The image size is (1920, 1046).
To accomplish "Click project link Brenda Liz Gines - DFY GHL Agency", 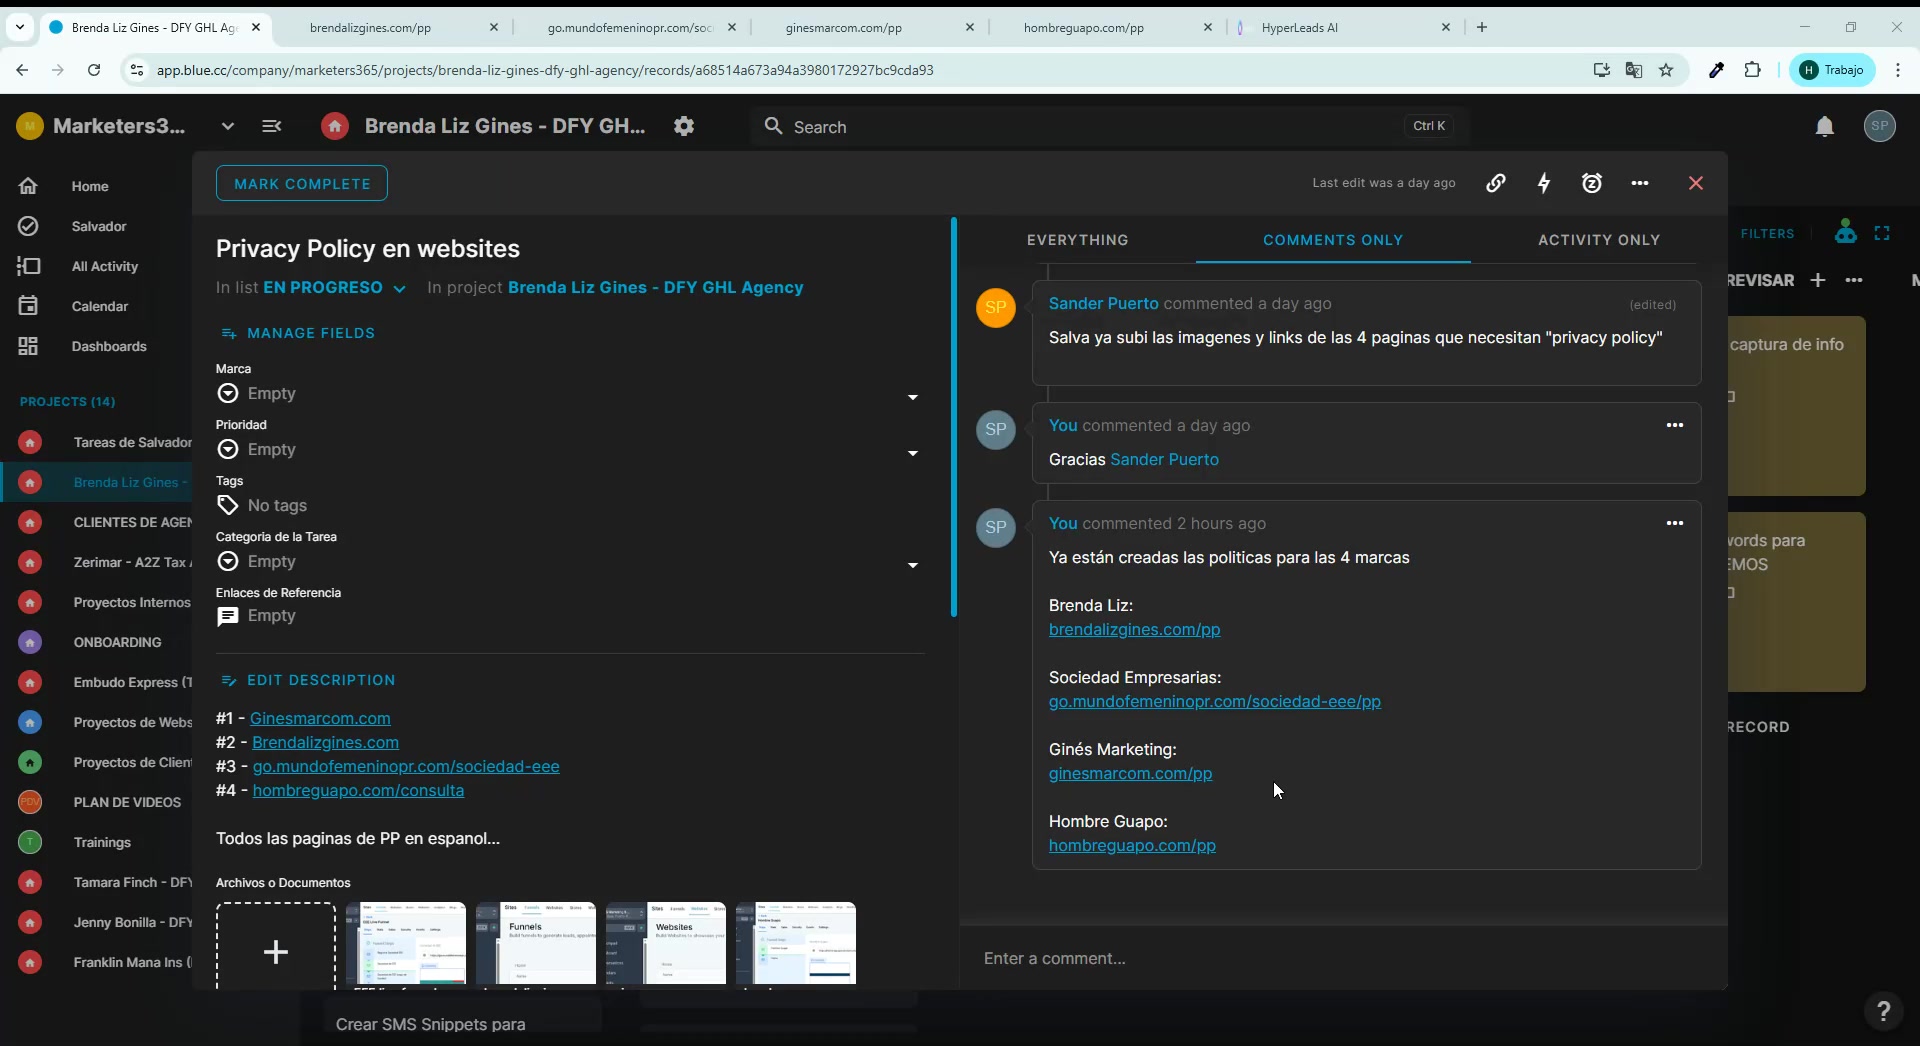I will 656,287.
